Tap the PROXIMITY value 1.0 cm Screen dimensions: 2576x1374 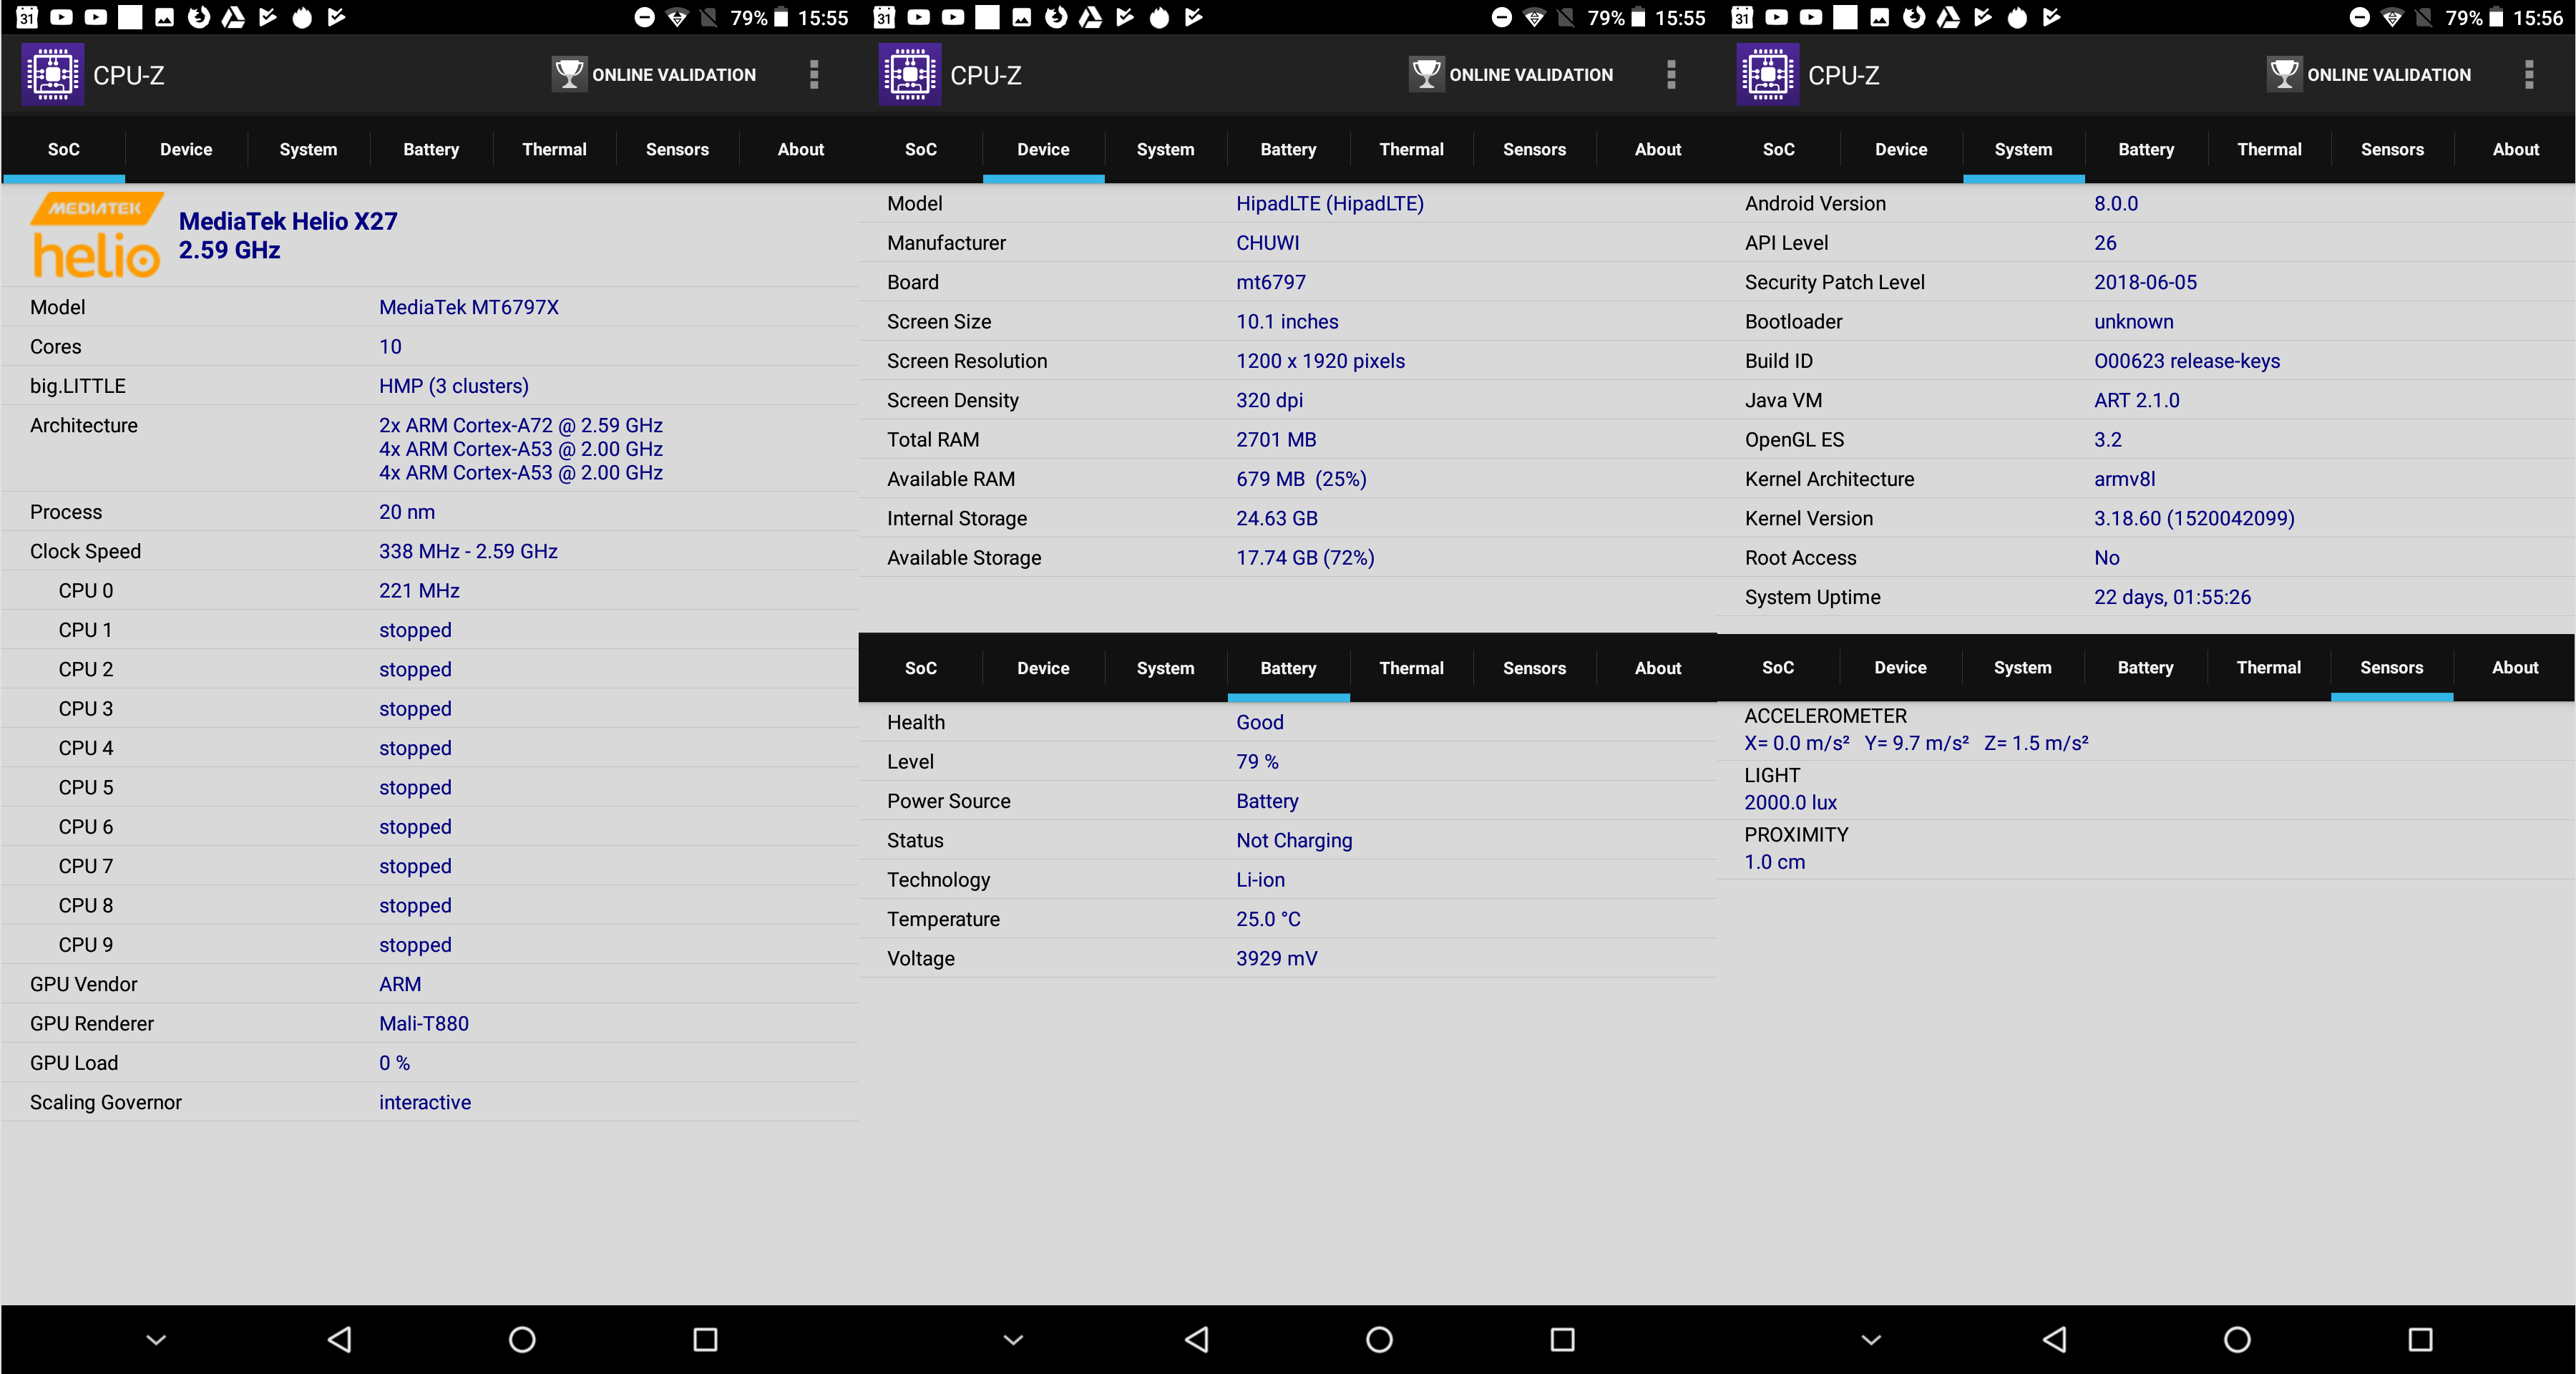[1774, 862]
